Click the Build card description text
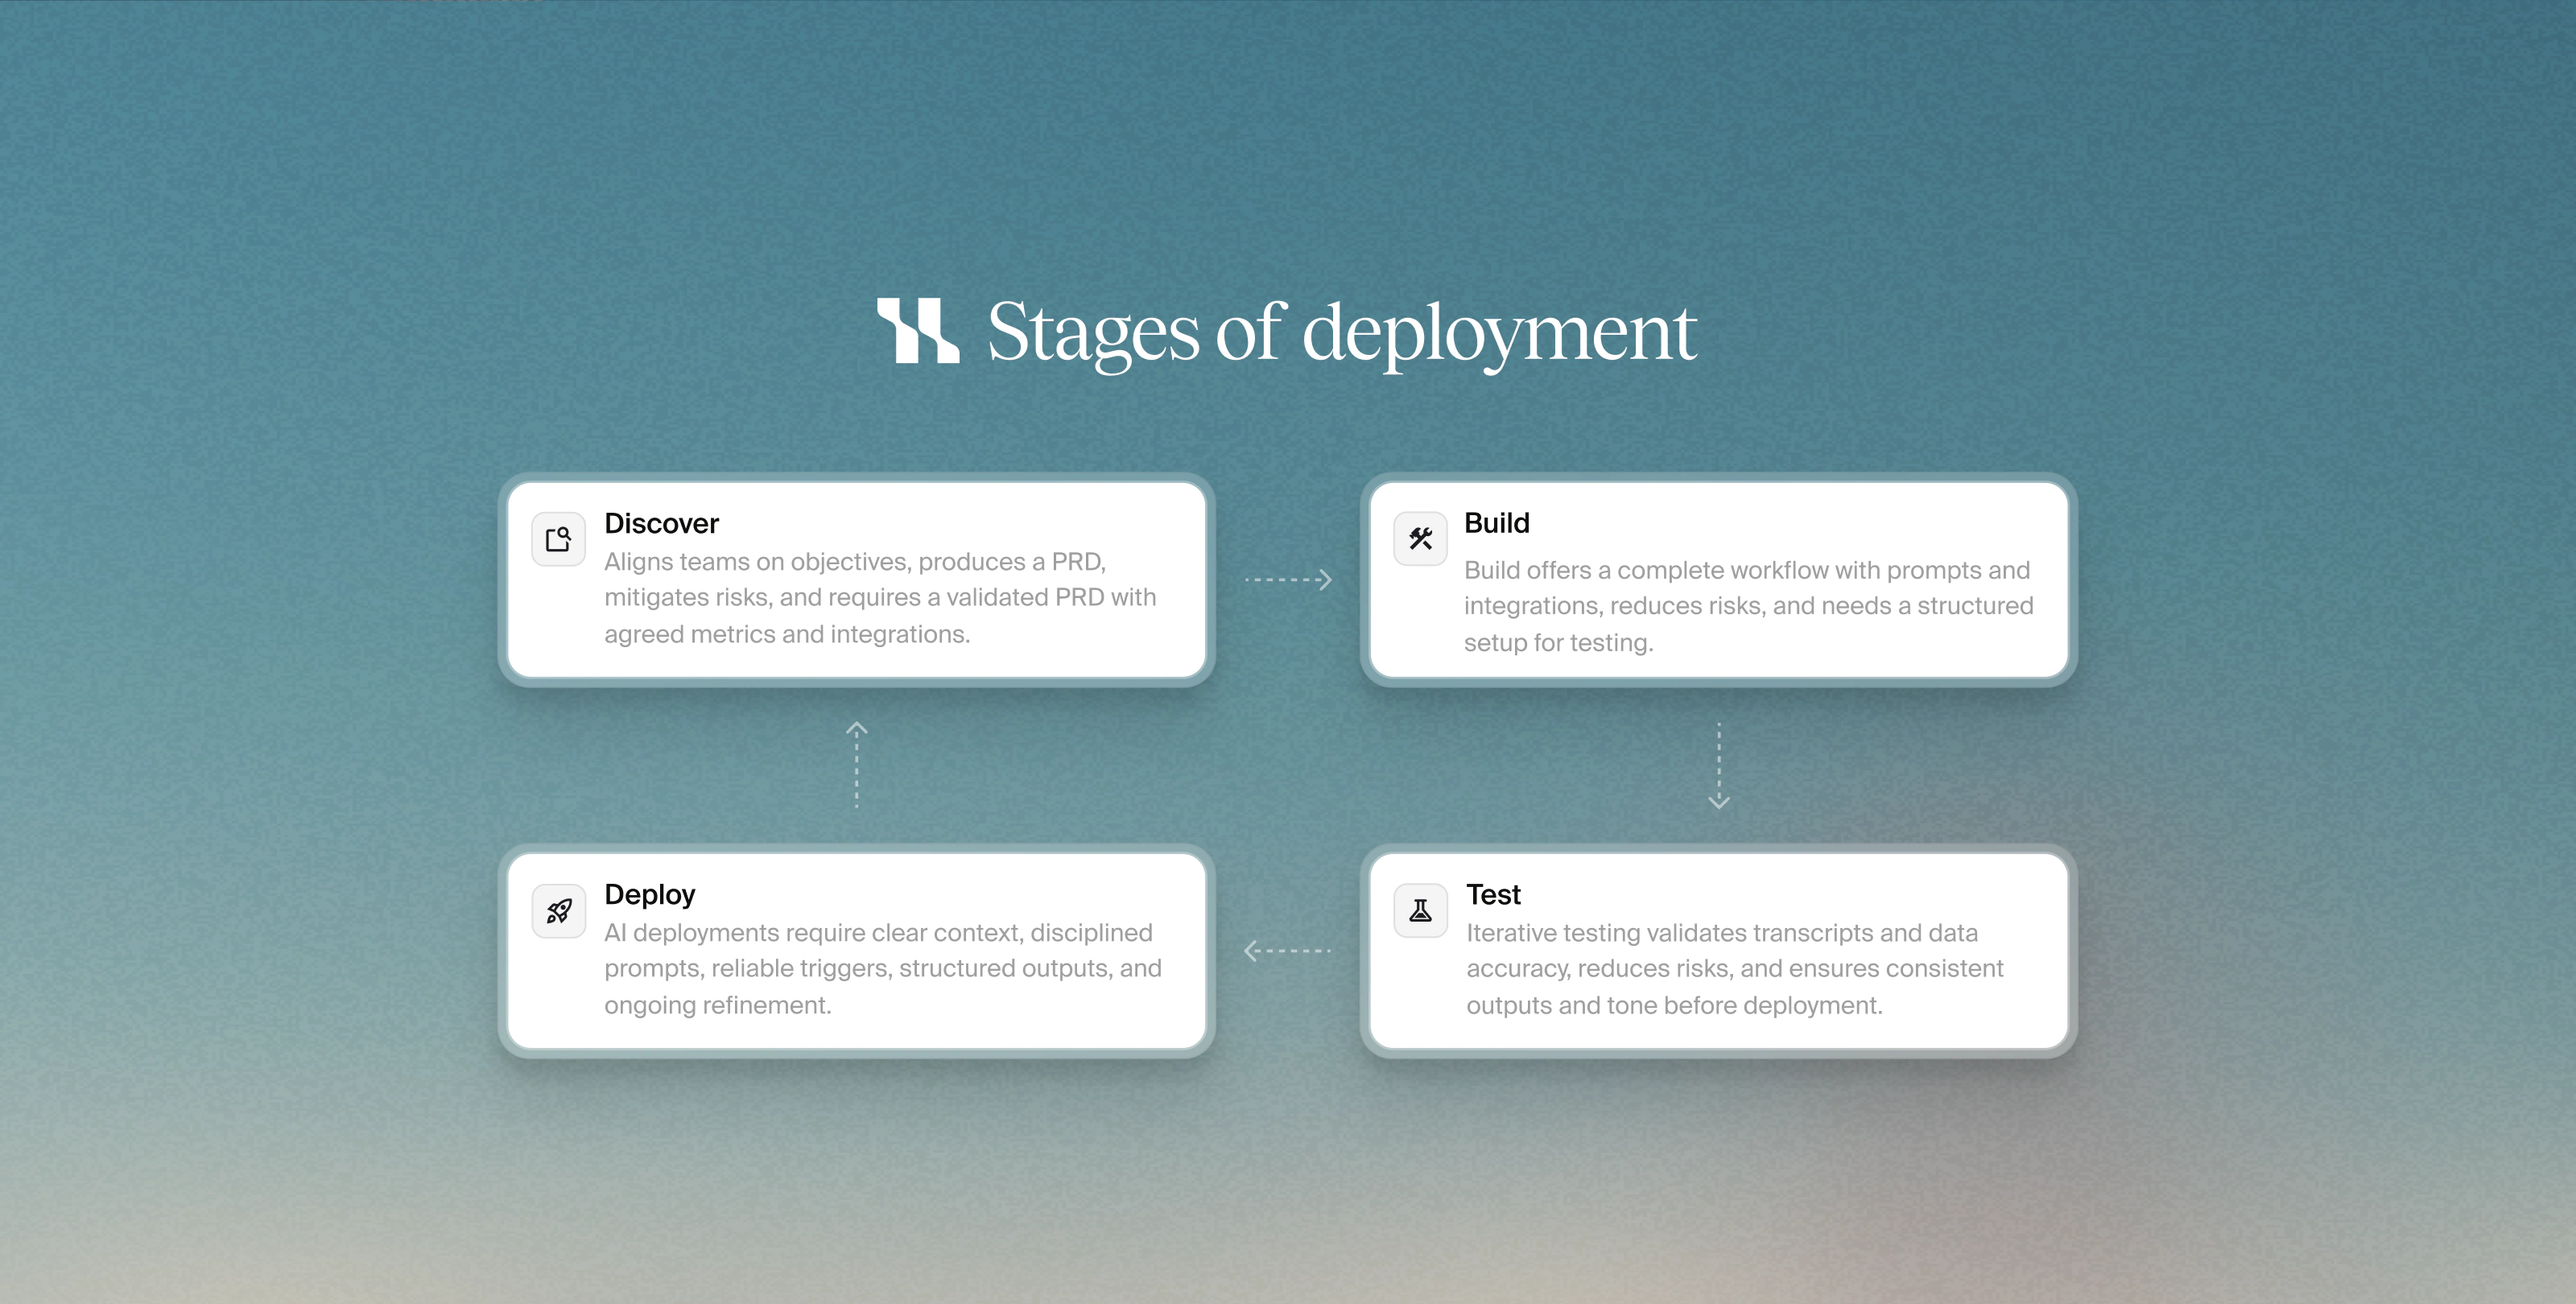This screenshot has height=1304, width=2576. [x=1748, y=606]
